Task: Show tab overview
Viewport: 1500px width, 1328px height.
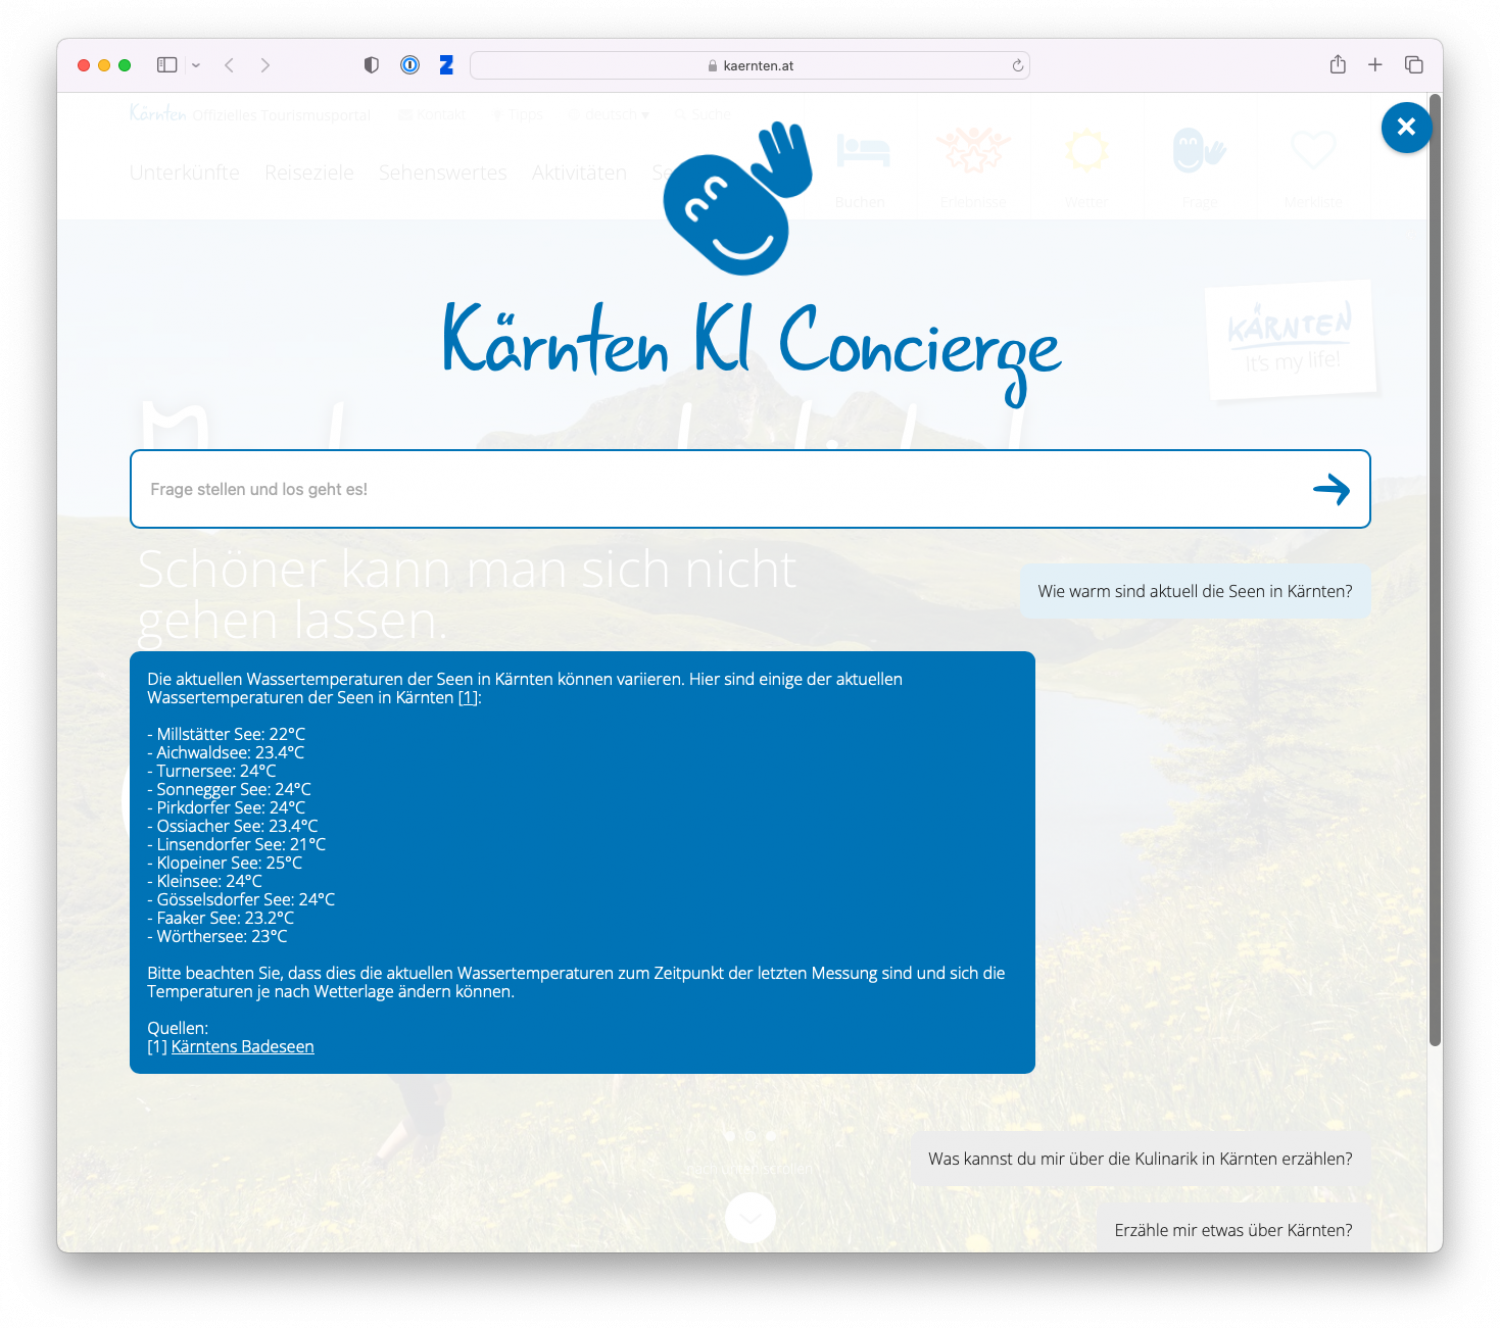Action: (x=1414, y=65)
